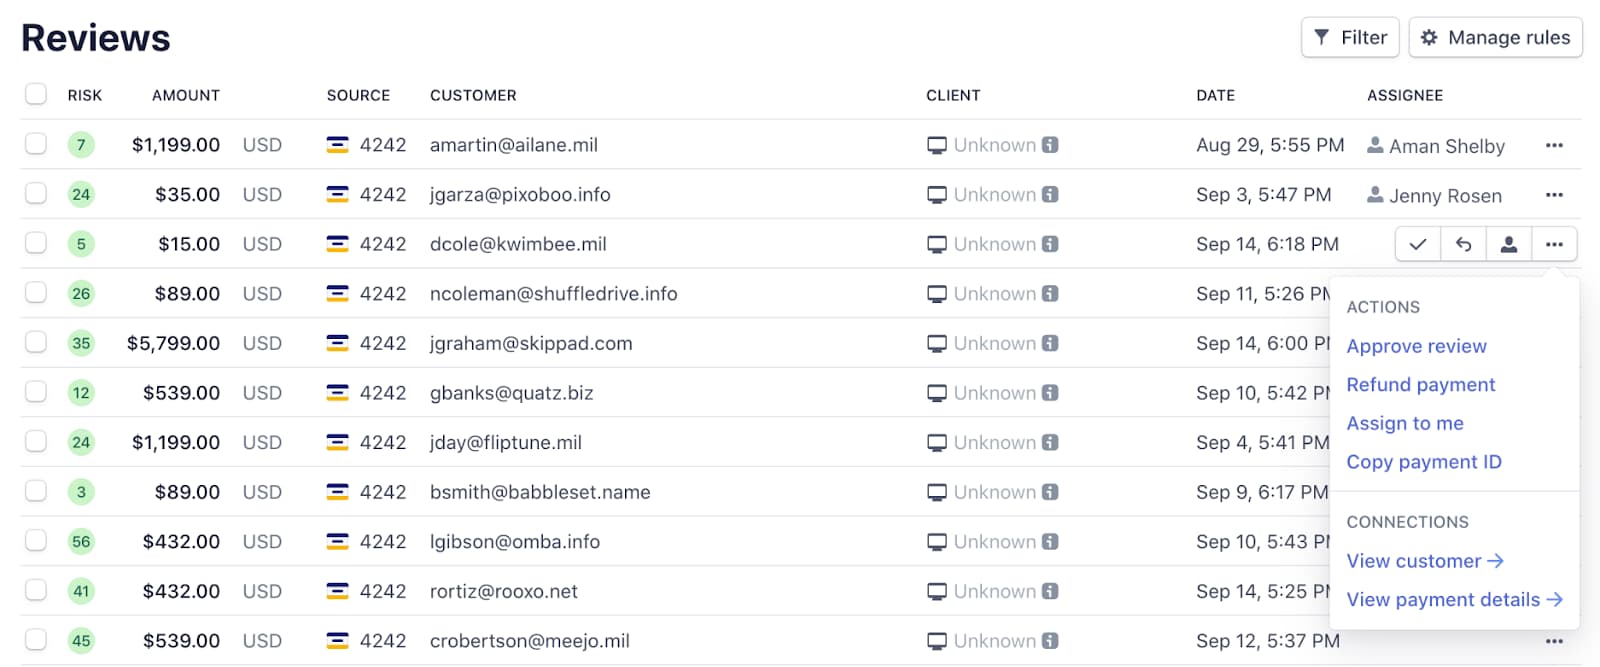Screen dimensions: 1600x667
Task: Toggle the select-all checkbox in header
Action: tap(36, 94)
